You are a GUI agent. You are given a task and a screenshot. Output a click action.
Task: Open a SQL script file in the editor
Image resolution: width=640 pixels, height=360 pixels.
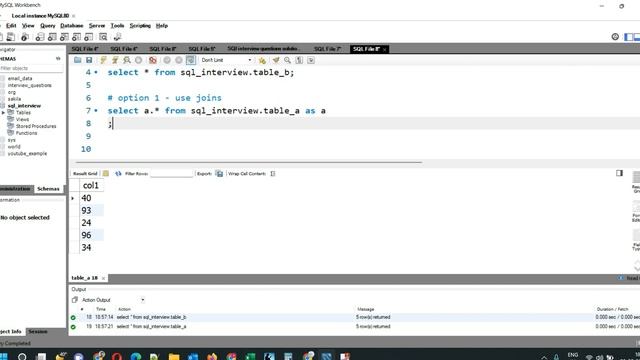tap(78, 60)
